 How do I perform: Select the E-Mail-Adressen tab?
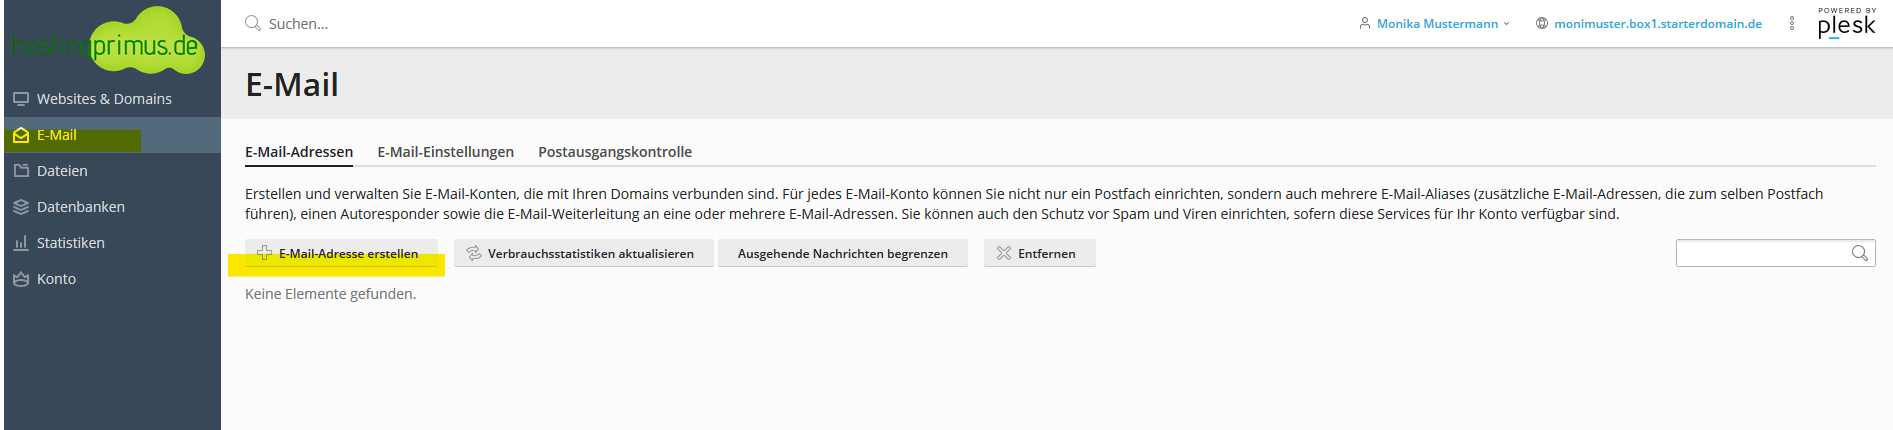tap(299, 152)
